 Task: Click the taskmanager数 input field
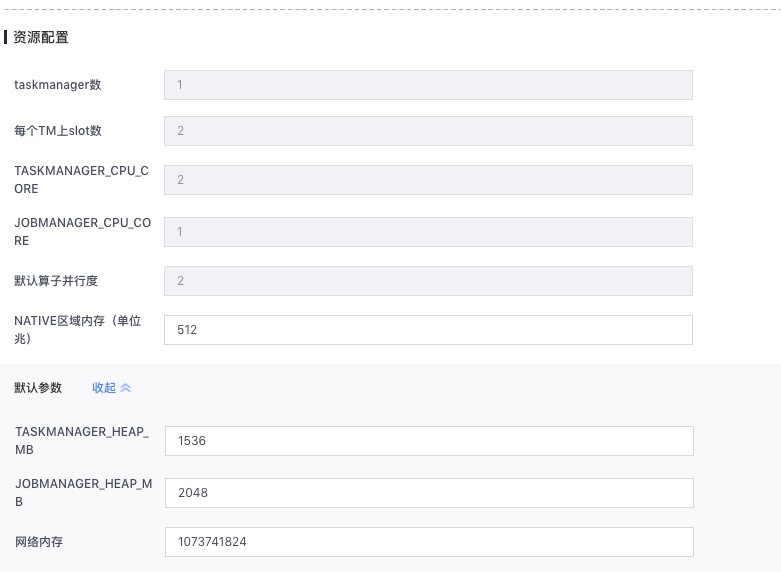[x=428, y=85]
